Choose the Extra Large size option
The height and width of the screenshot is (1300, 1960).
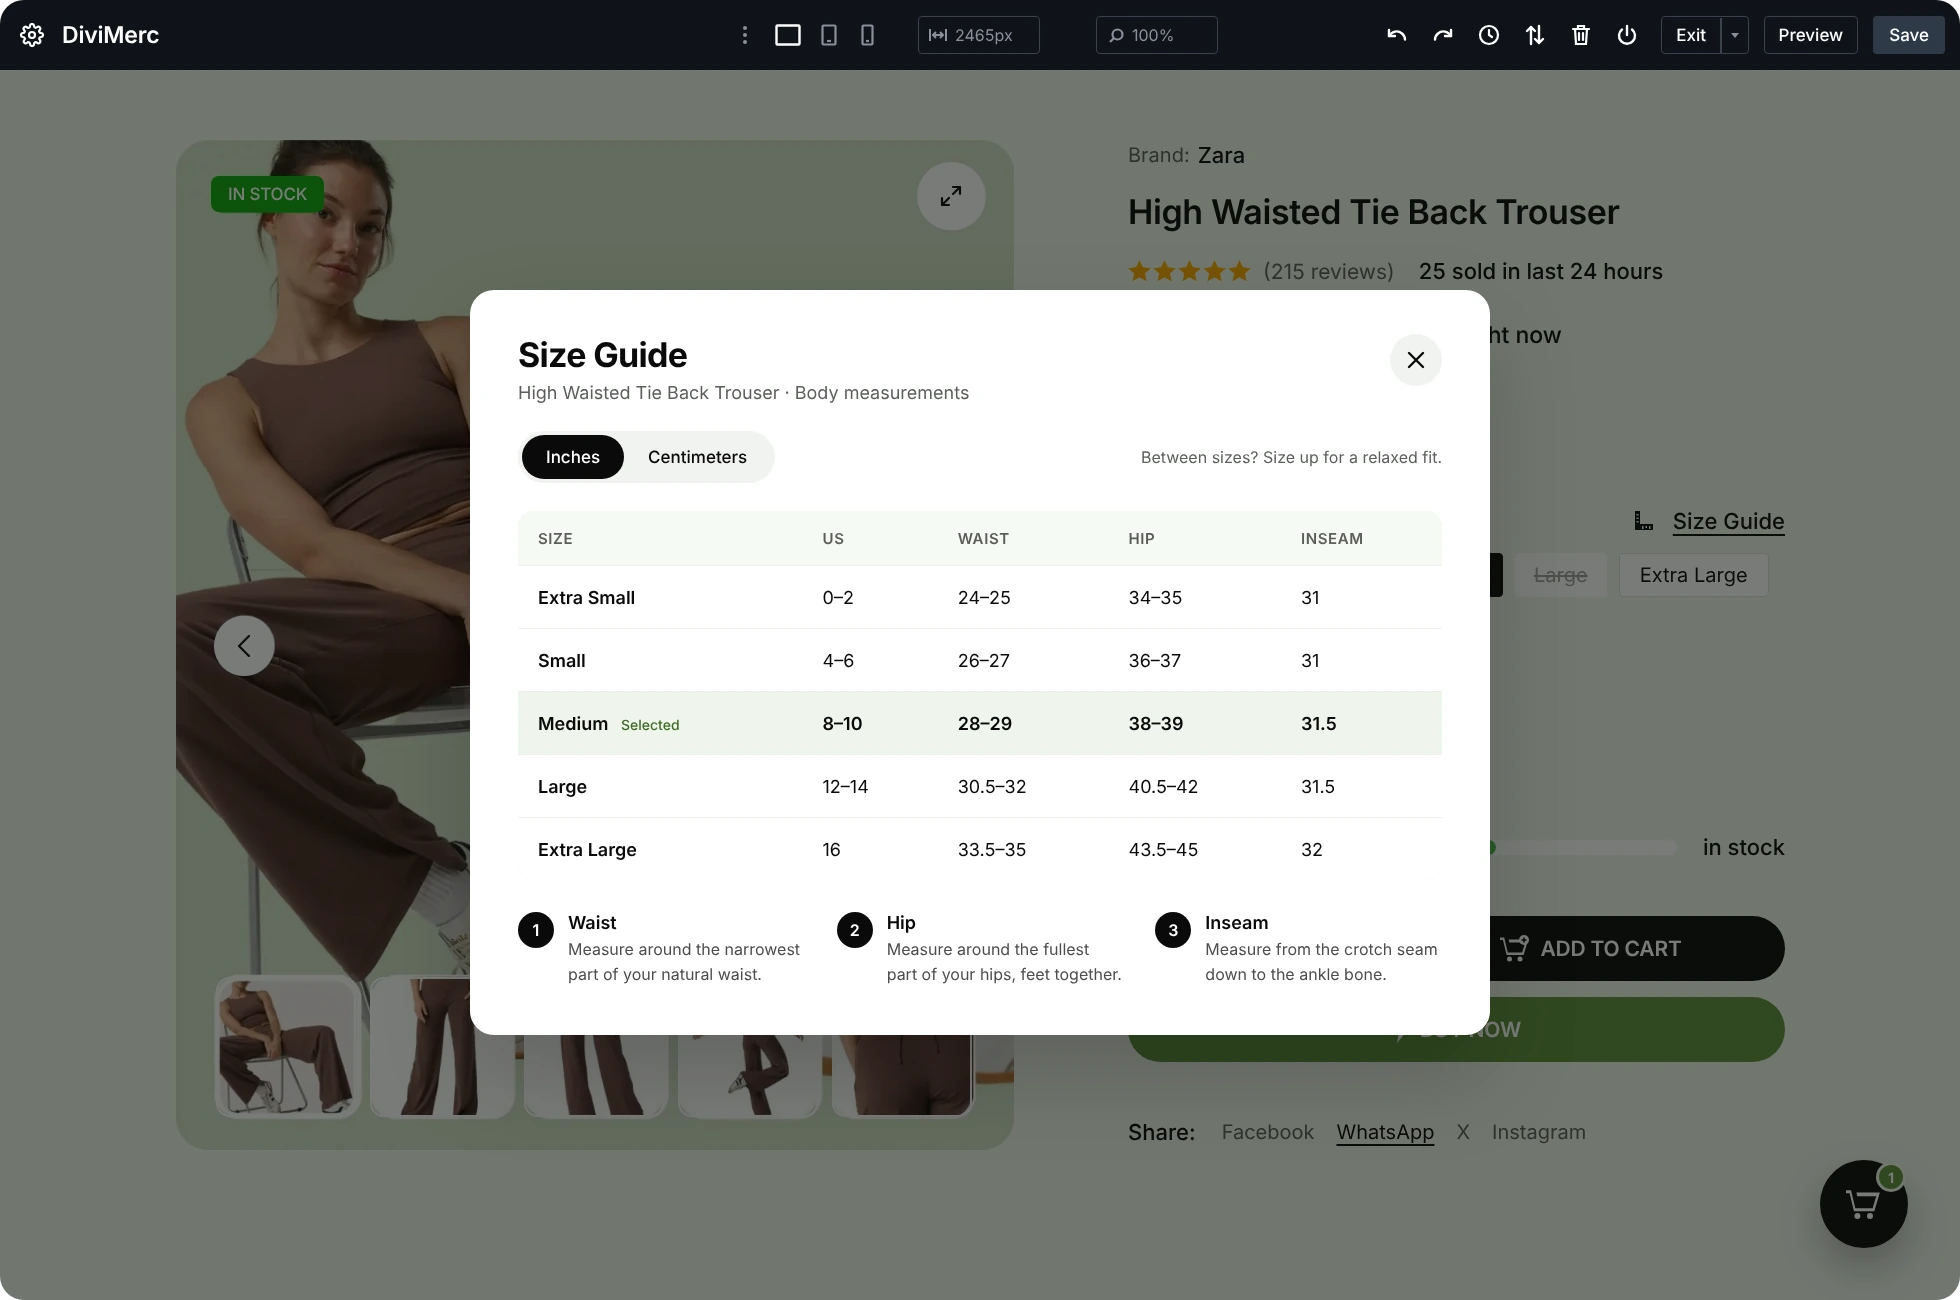1693,575
